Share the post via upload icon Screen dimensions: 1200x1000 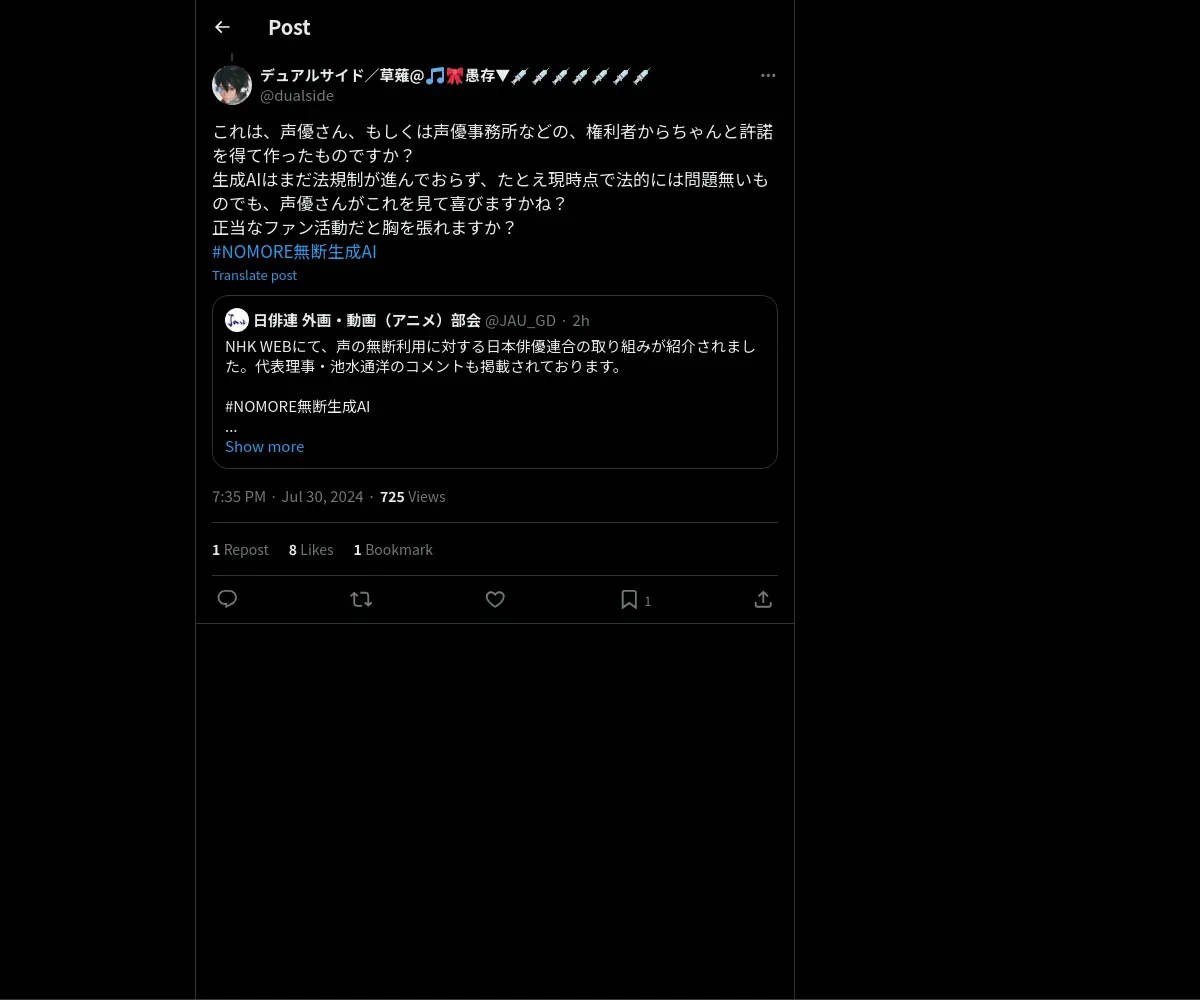click(763, 599)
